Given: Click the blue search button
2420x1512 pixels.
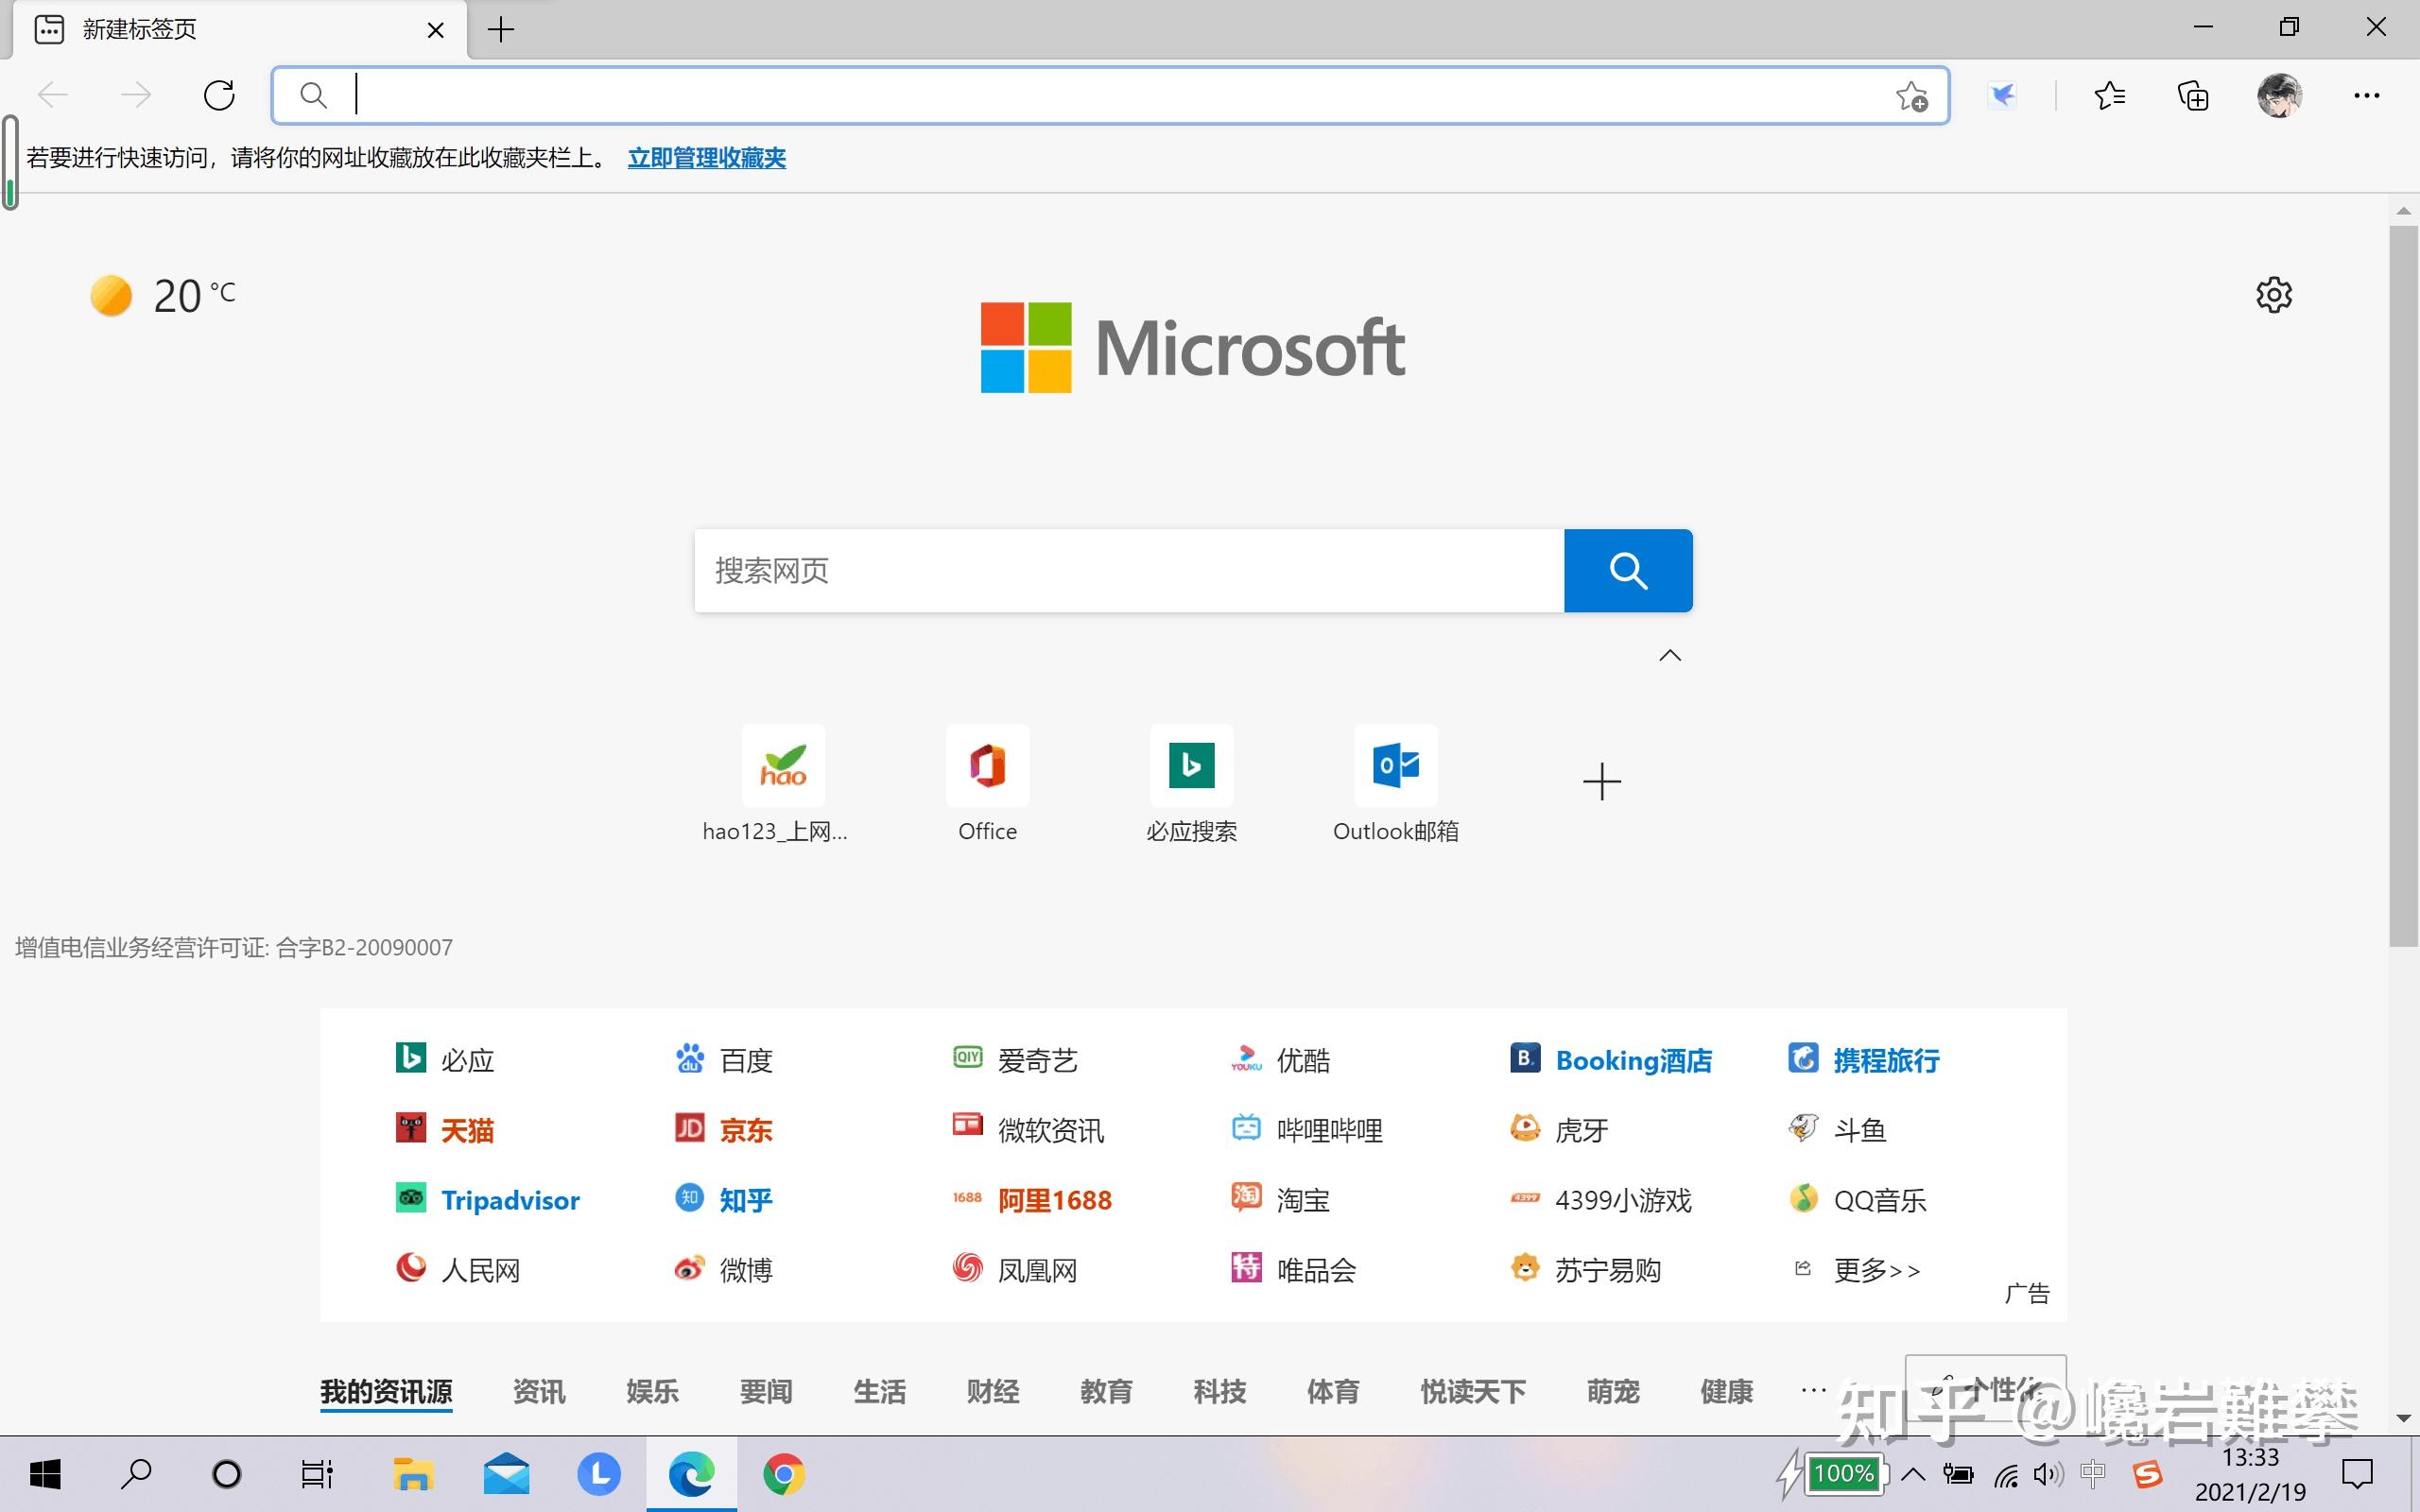Looking at the screenshot, I should tap(1628, 571).
